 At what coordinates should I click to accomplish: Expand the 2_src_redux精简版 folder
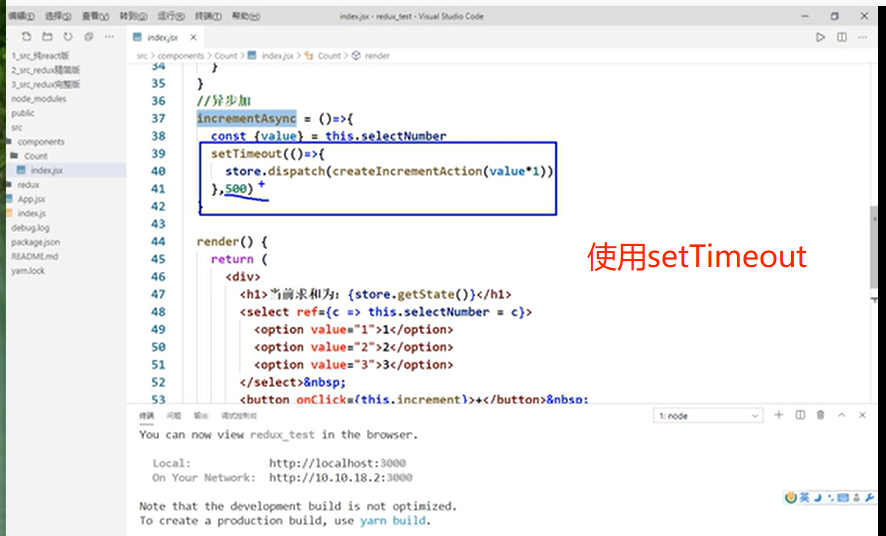point(46,70)
